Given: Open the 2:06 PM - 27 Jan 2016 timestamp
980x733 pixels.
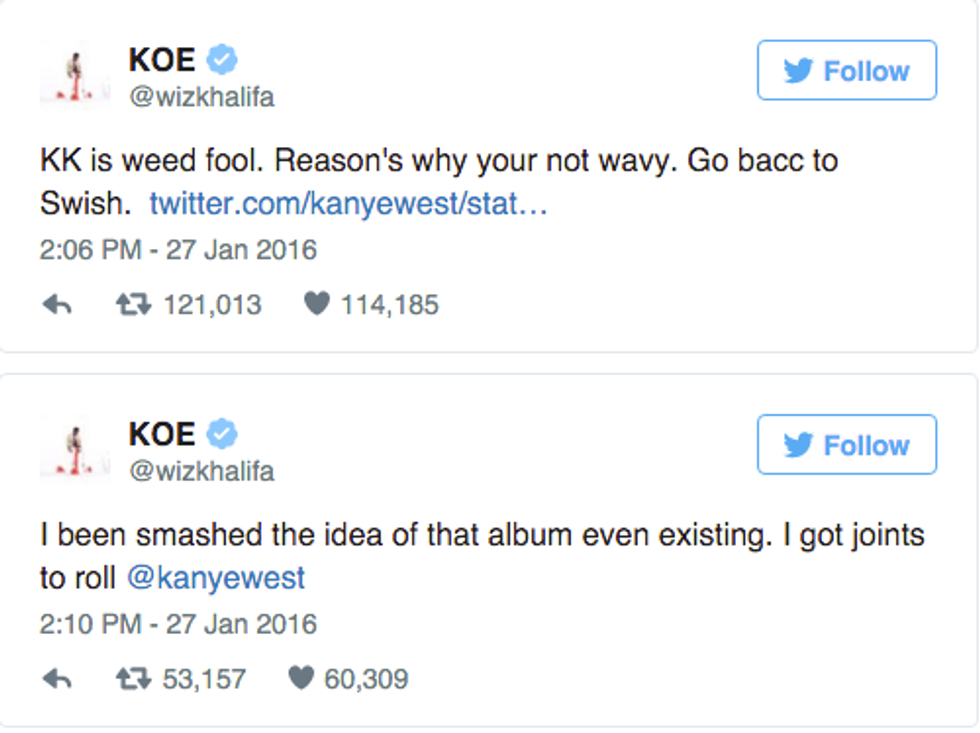Looking at the screenshot, I should click(x=178, y=249).
